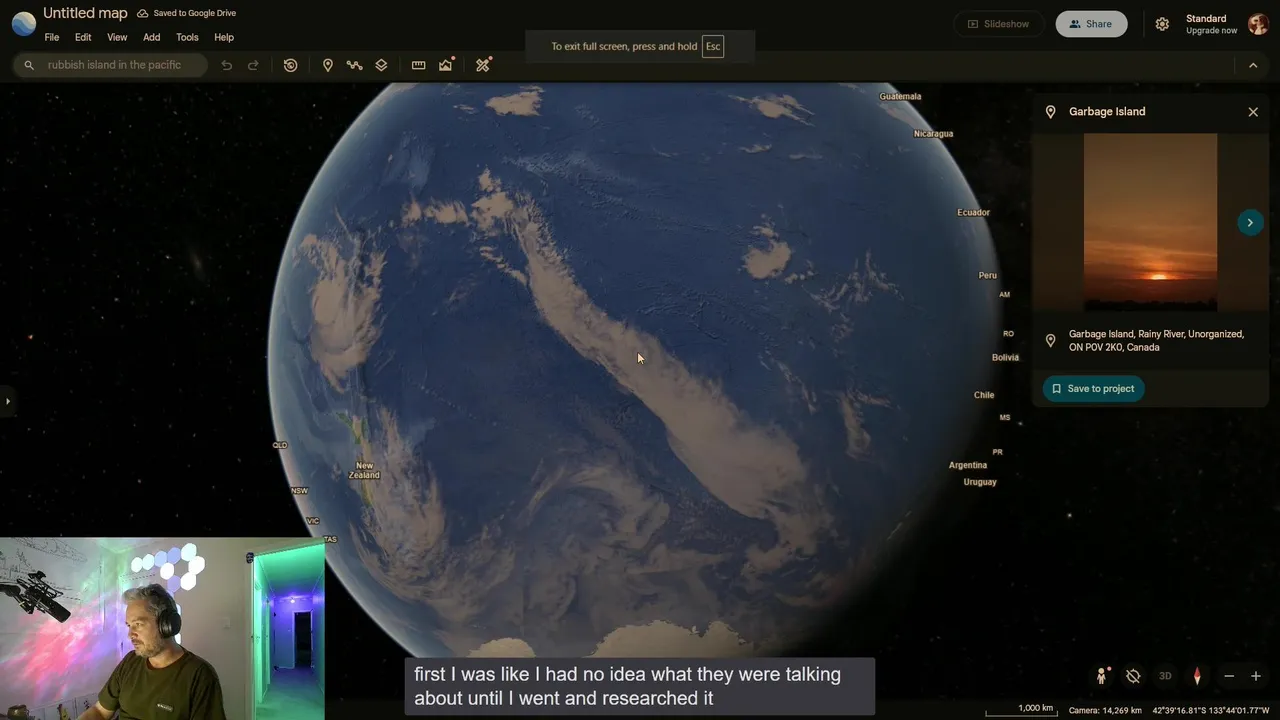This screenshot has width=1280, height=720.
Task: Open settings gear icon
Action: (1162, 24)
